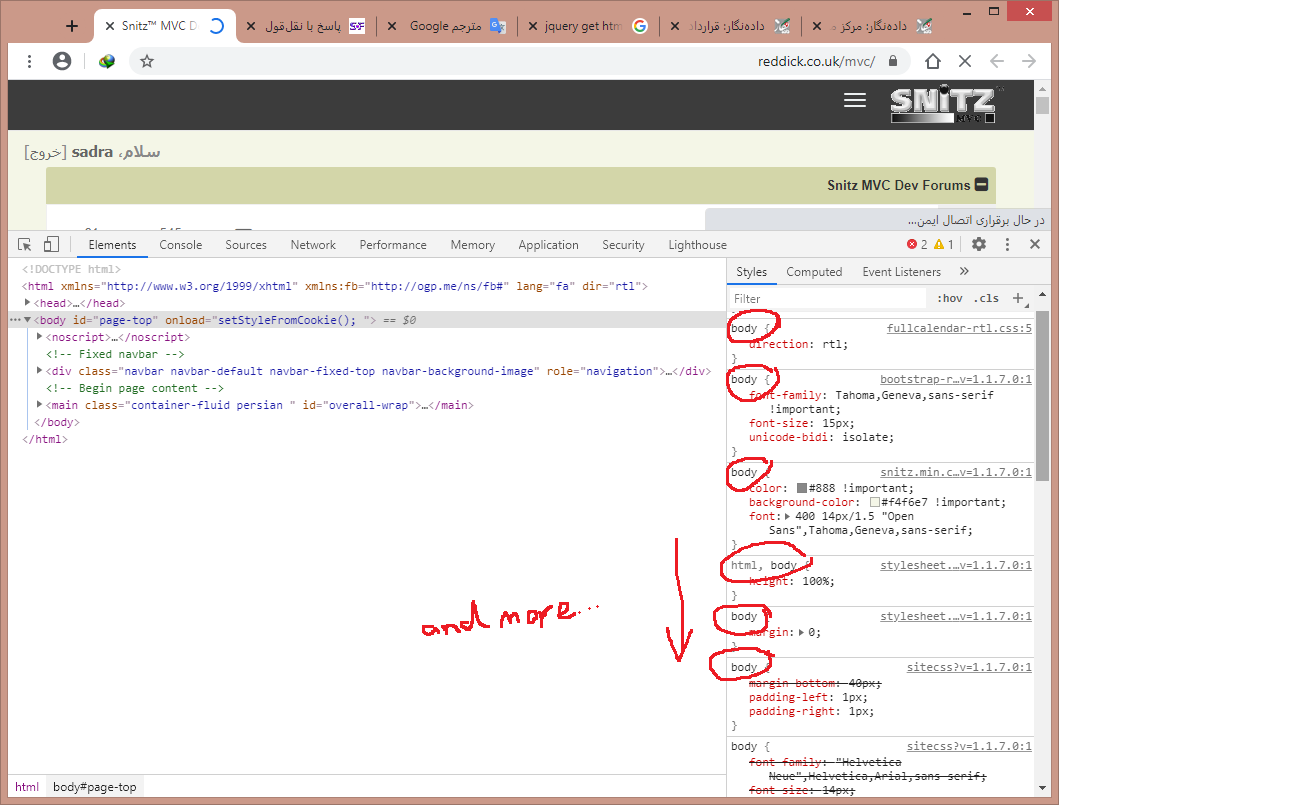Click the browser home icon

point(932,62)
